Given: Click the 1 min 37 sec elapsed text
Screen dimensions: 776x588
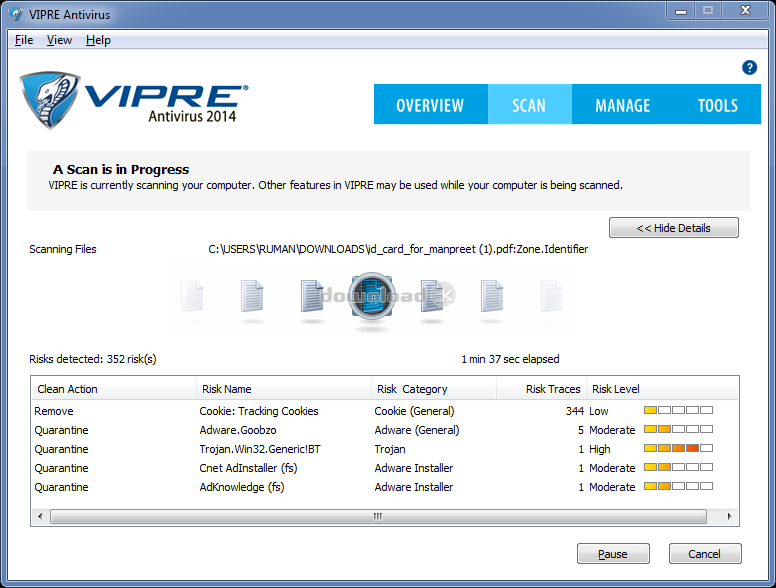Looking at the screenshot, I should pos(510,359).
